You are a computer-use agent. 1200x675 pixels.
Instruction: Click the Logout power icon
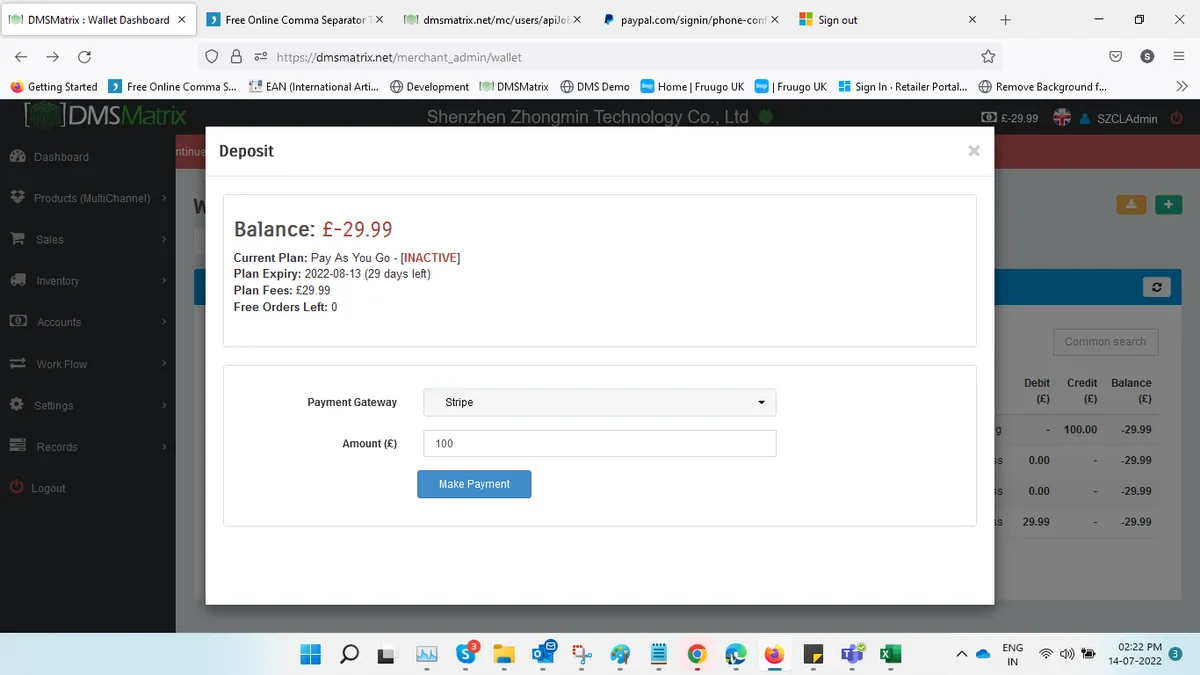(17, 487)
